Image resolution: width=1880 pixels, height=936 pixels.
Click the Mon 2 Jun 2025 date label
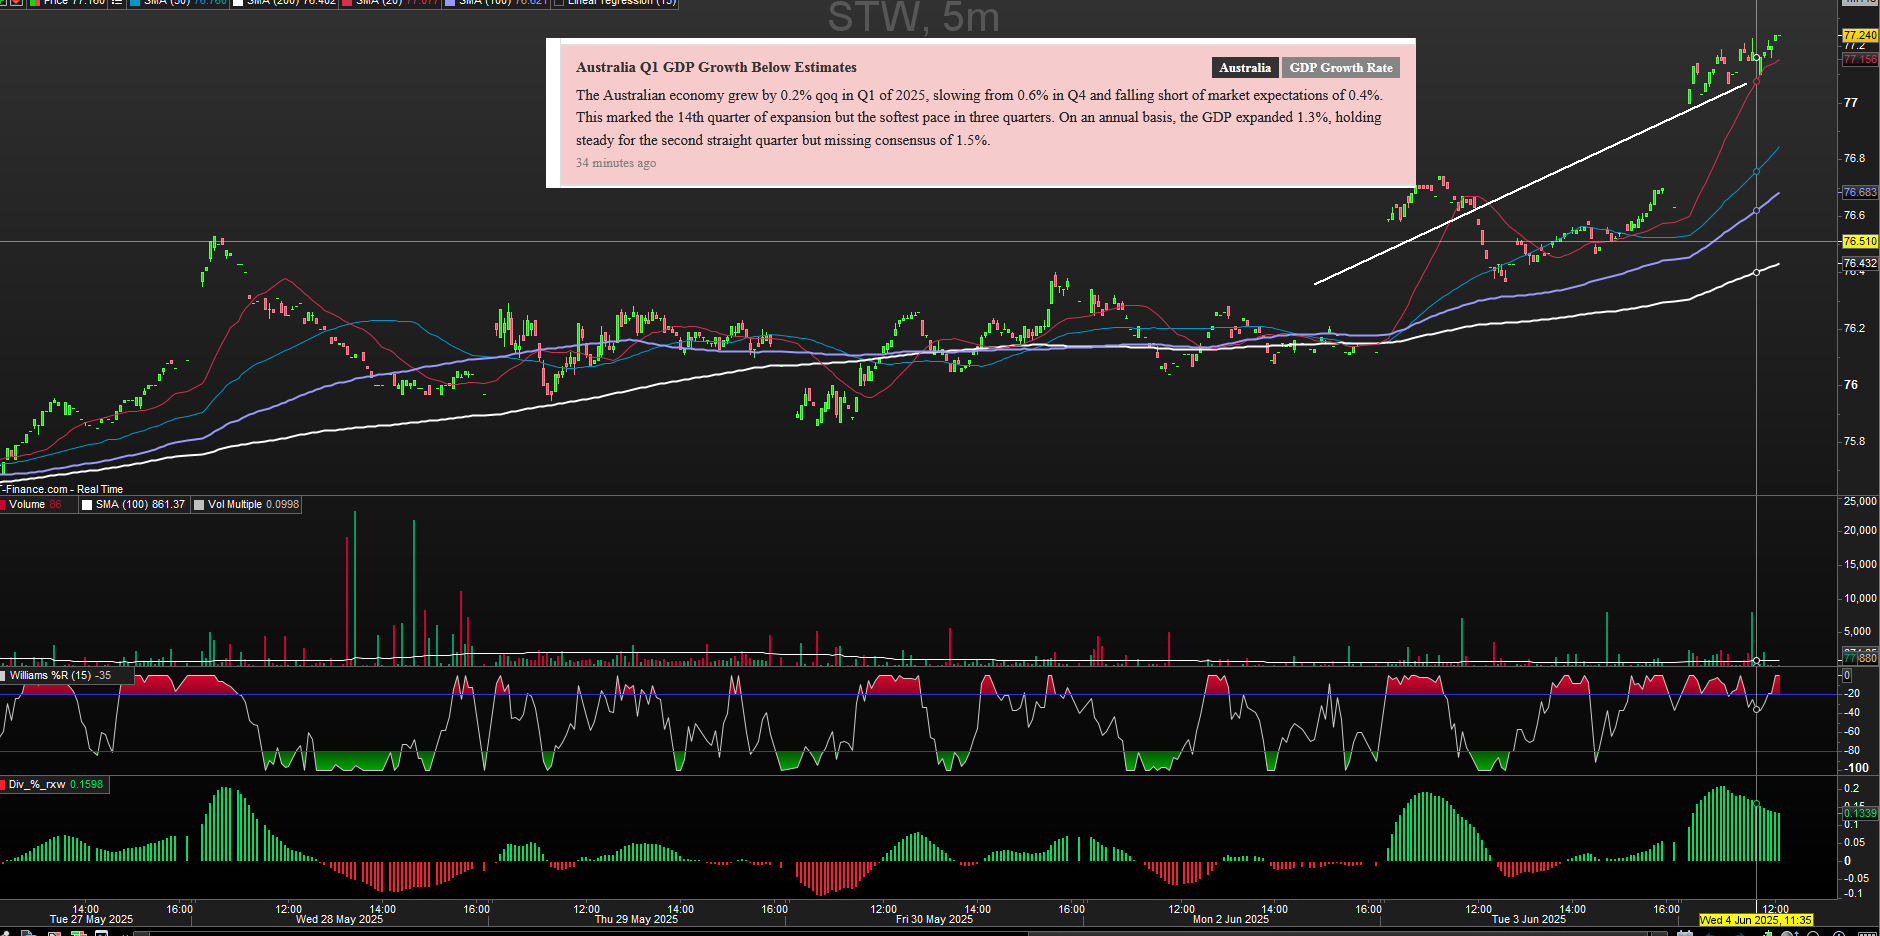click(x=1231, y=920)
